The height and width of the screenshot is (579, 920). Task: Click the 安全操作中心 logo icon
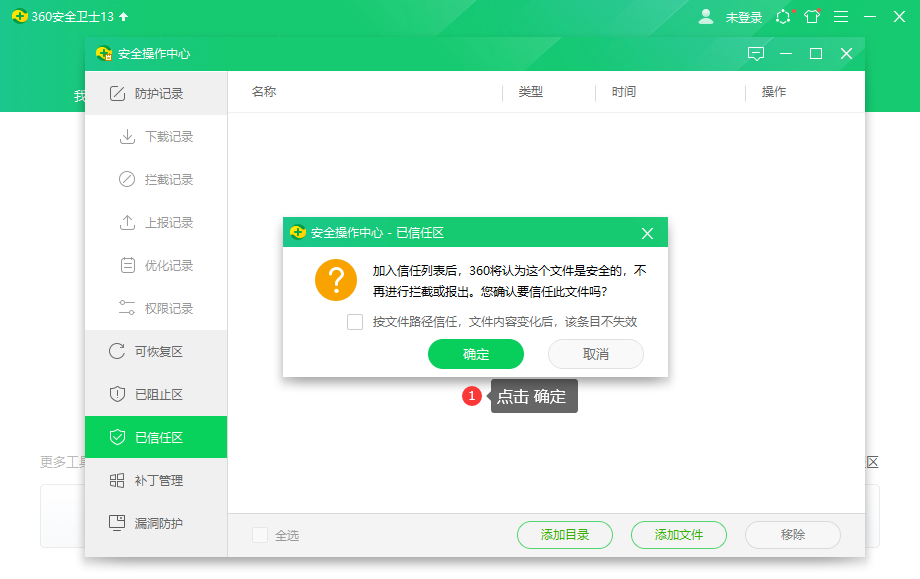[x=104, y=54]
